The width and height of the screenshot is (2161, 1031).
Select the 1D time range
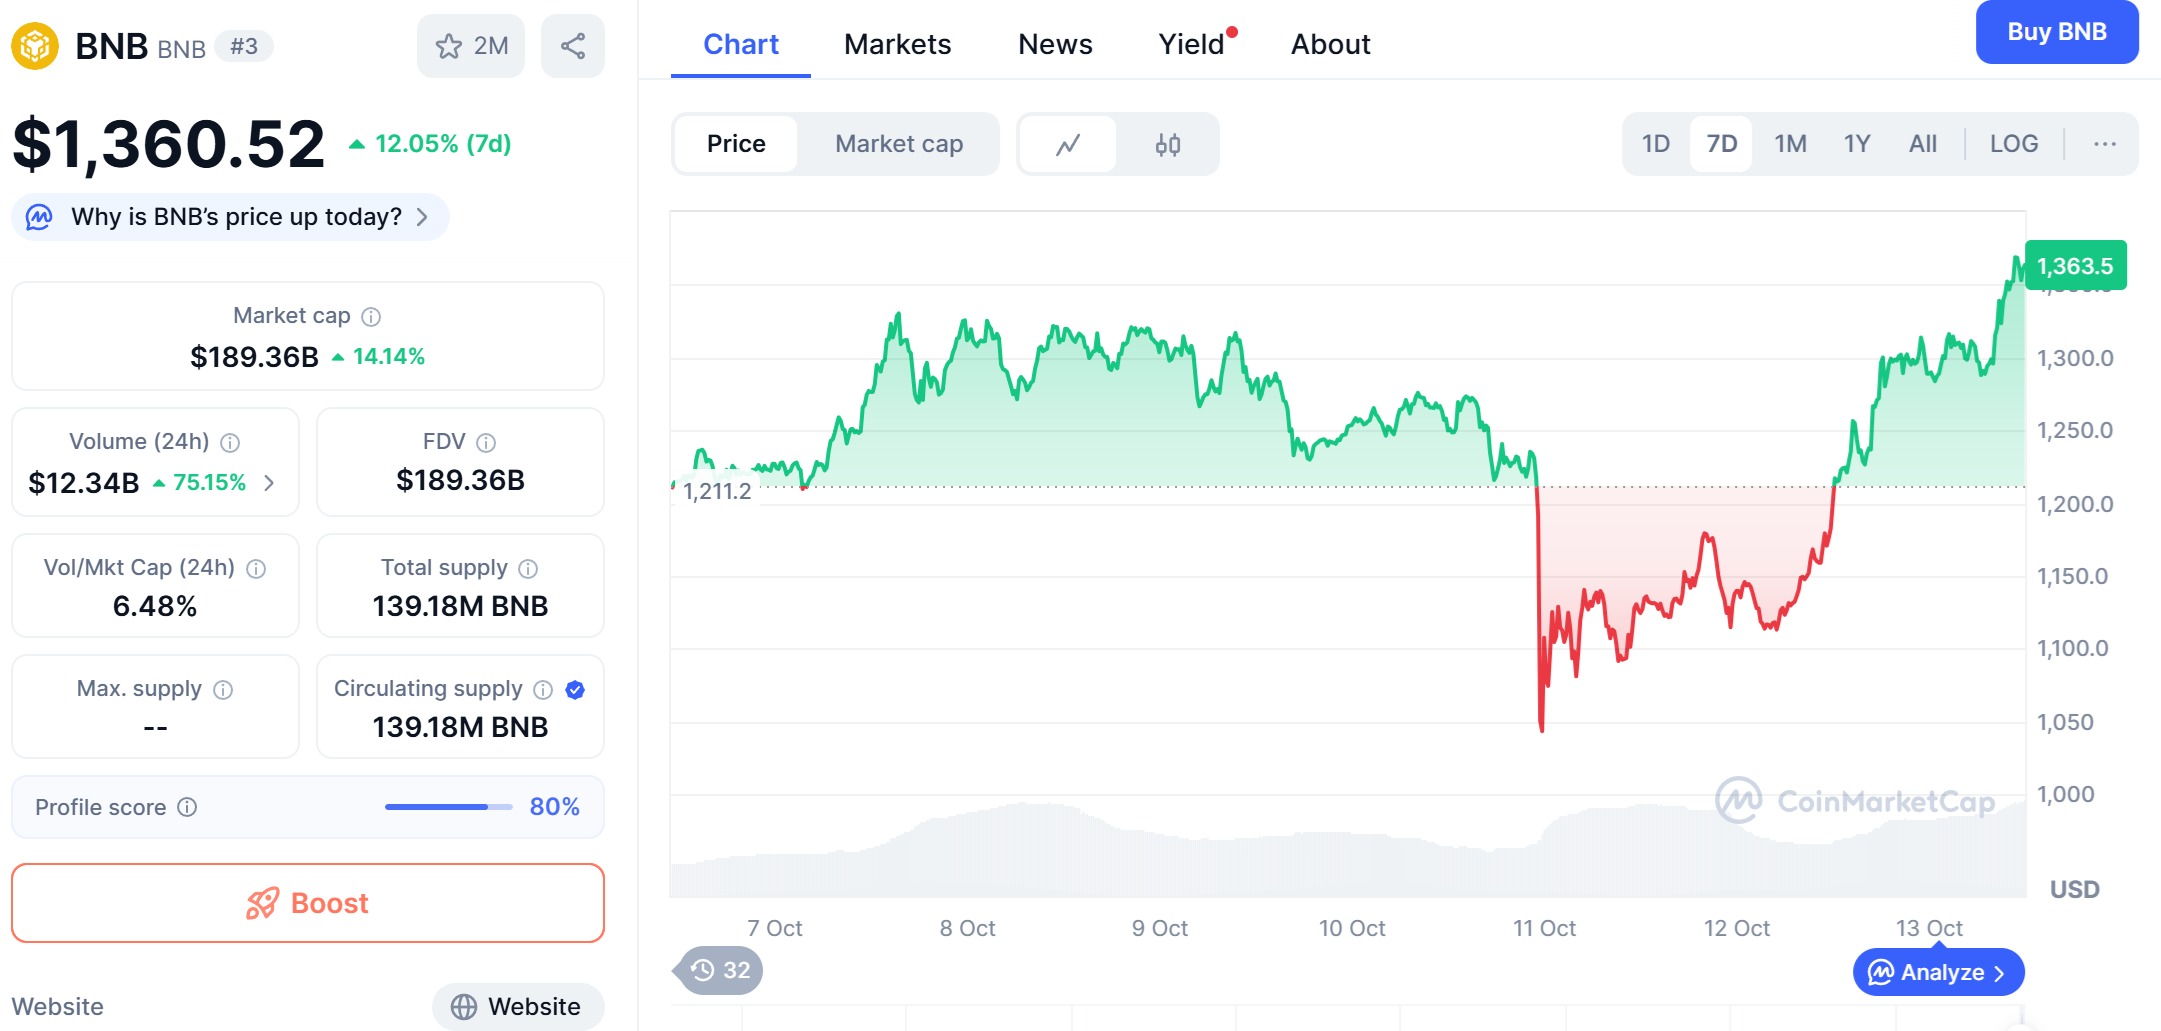pos(1655,144)
